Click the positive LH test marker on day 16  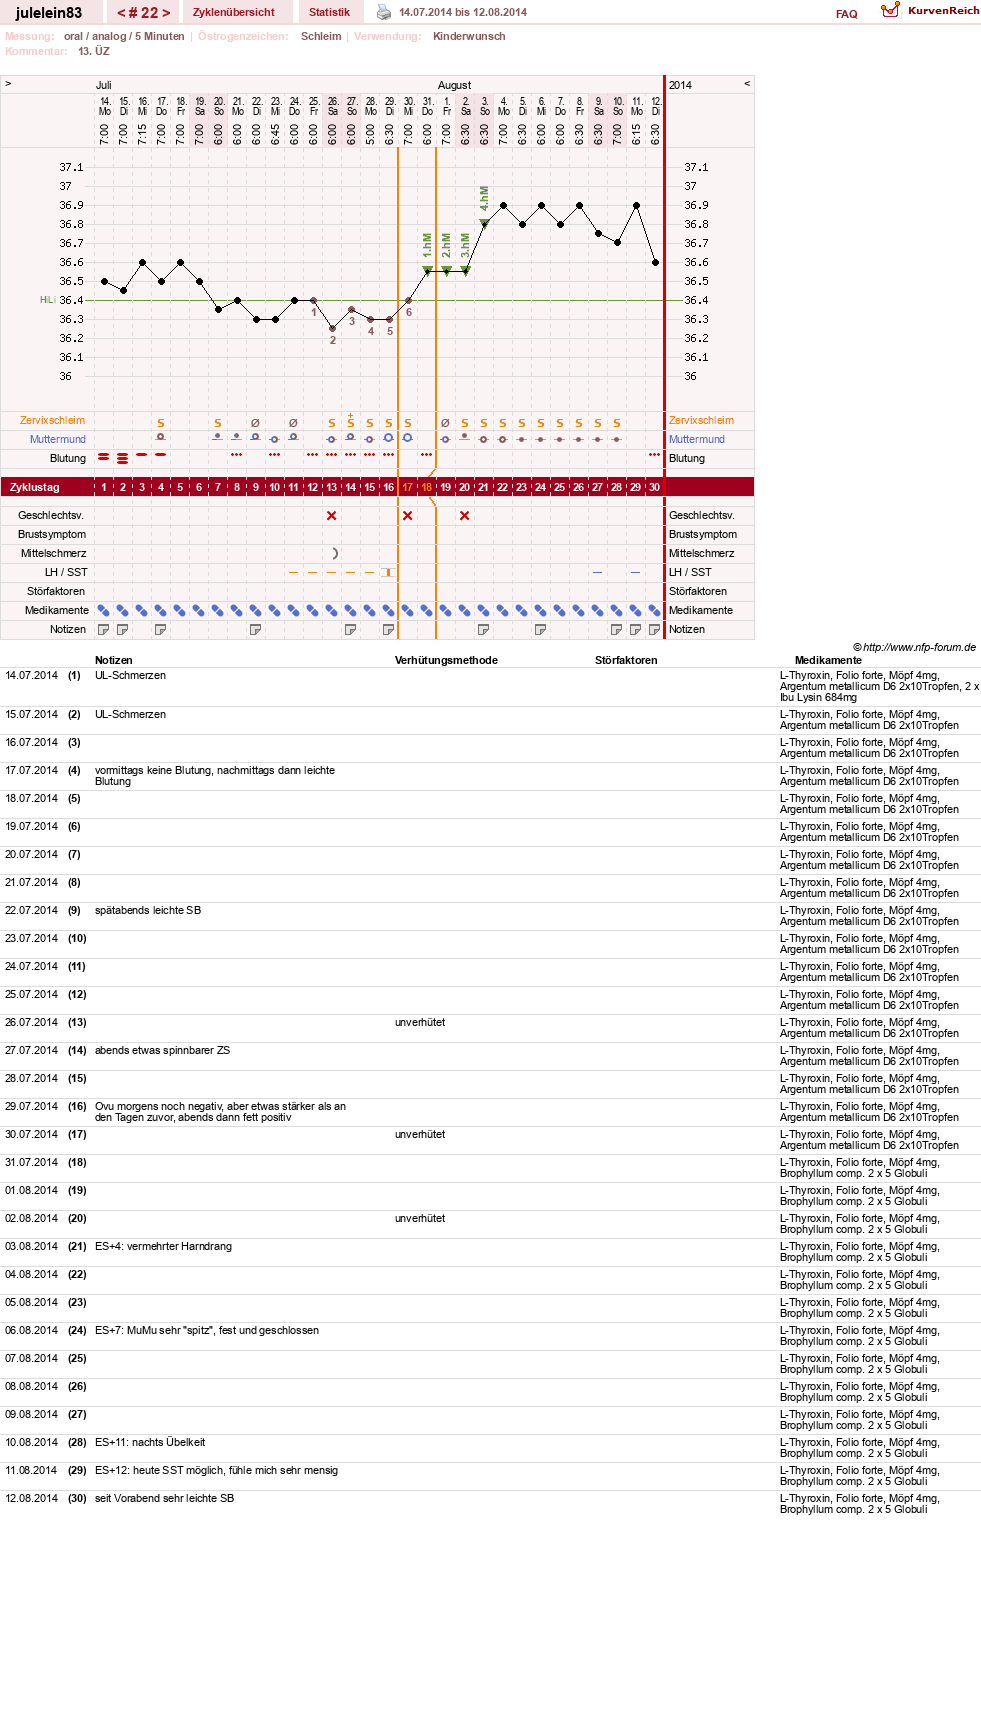[389, 573]
